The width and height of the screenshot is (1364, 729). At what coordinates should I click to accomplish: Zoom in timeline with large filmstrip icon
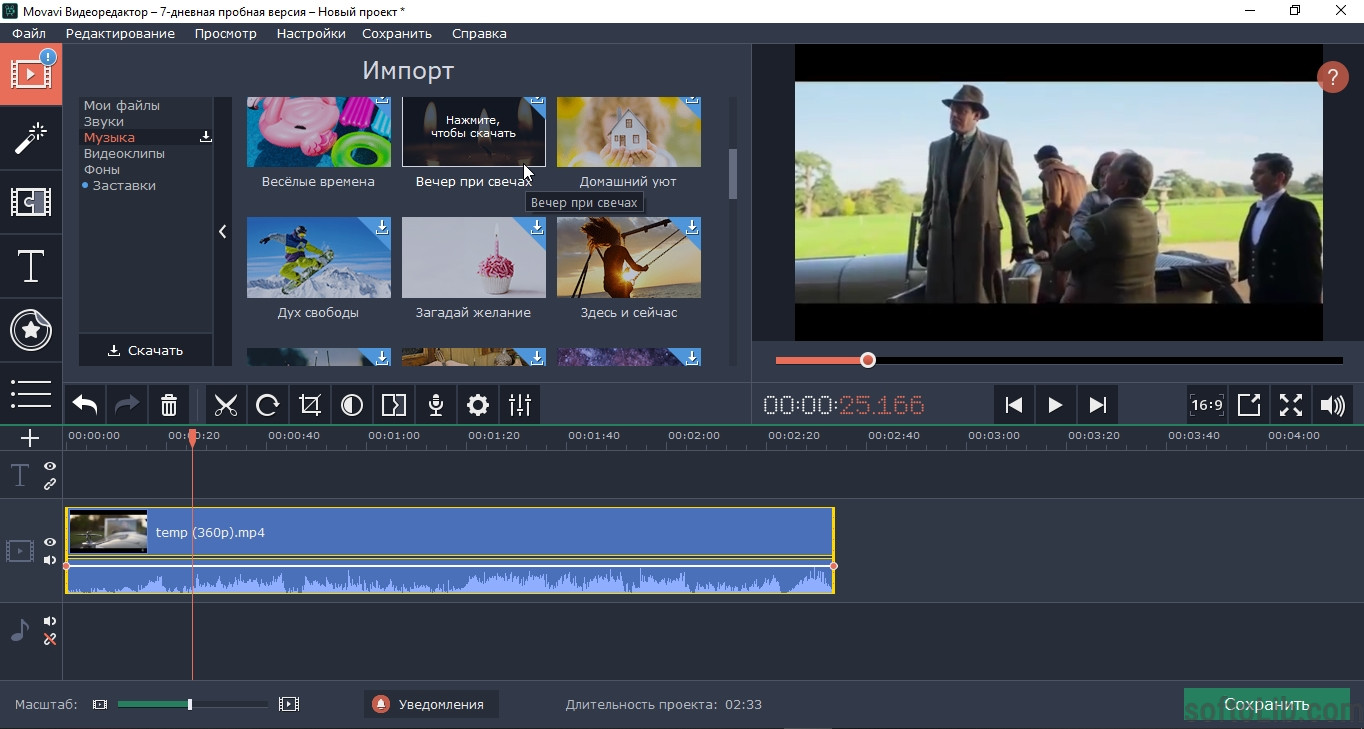click(x=289, y=704)
